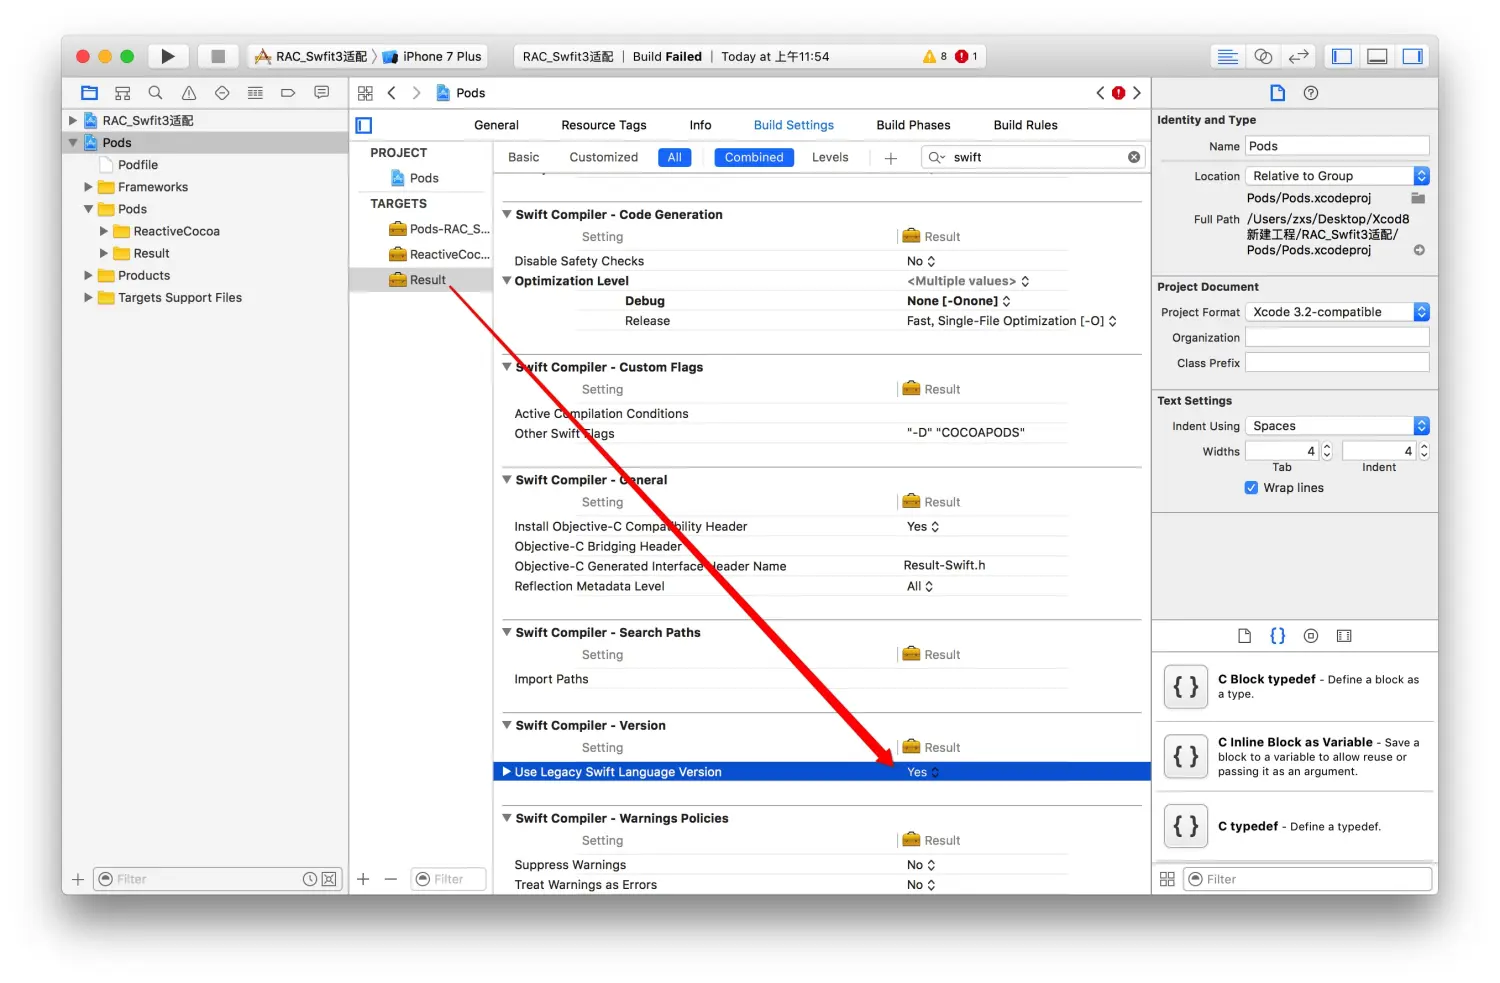Show the Code Snippet library
1500x983 pixels.
point(1277,636)
